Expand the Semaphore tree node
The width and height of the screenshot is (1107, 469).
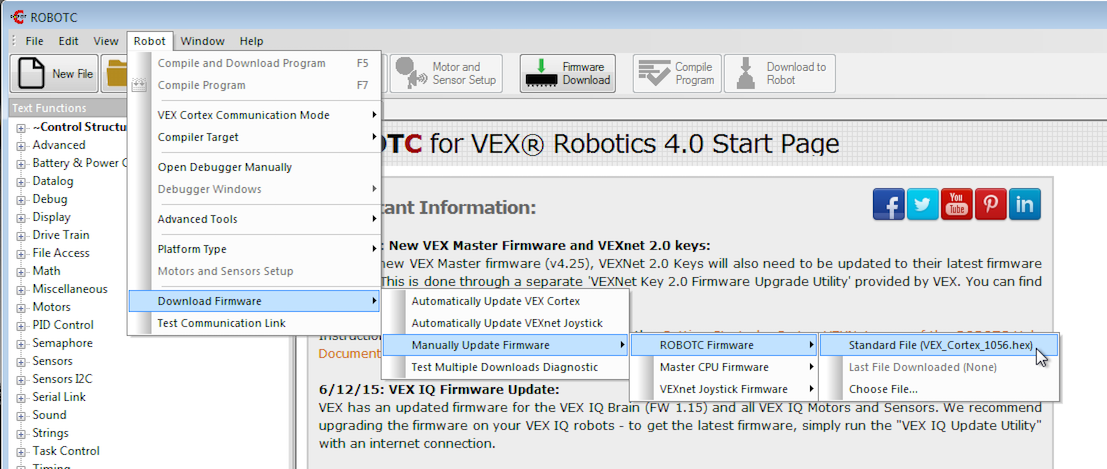[21, 343]
